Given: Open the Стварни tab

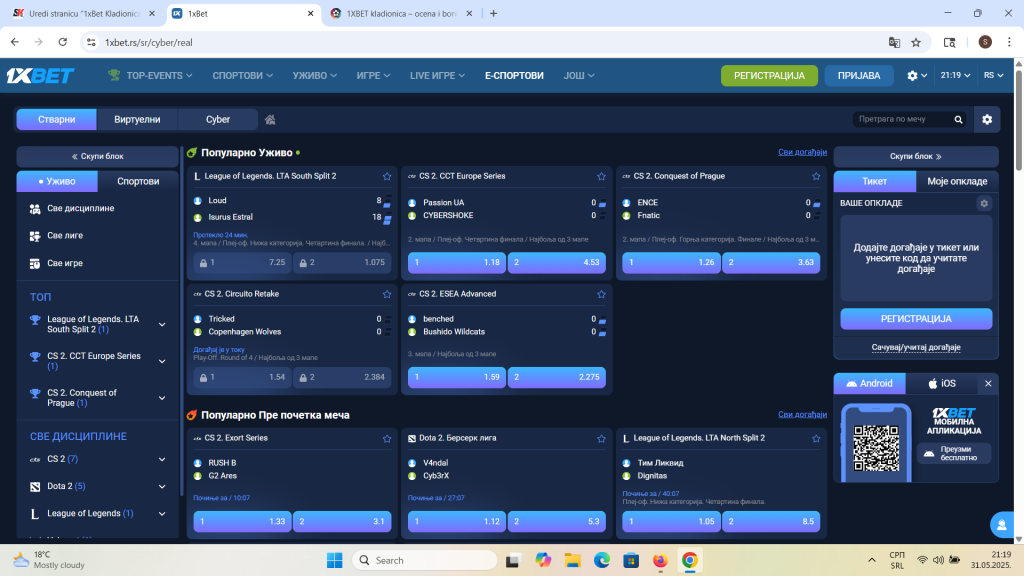Looking at the screenshot, I should (x=57, y=120).
